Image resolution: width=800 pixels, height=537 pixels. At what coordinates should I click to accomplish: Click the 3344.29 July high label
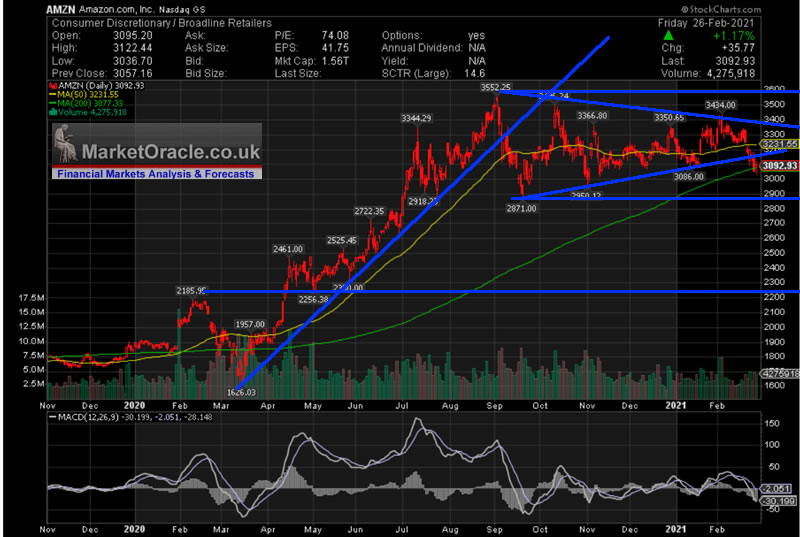click(x=416, y=118)
